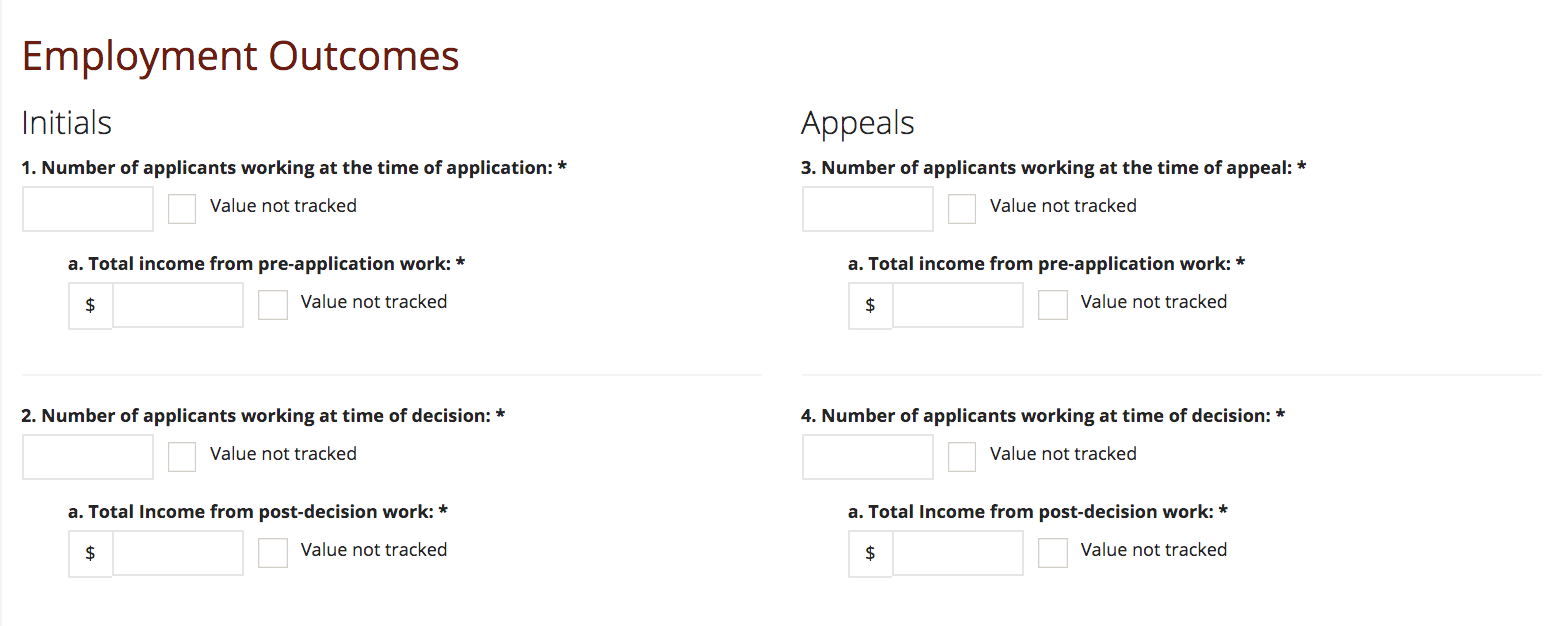The image size is (1560, 626).
Task: Click dollar sign beside Appeals pre-application income
Action: coord(870,305)
